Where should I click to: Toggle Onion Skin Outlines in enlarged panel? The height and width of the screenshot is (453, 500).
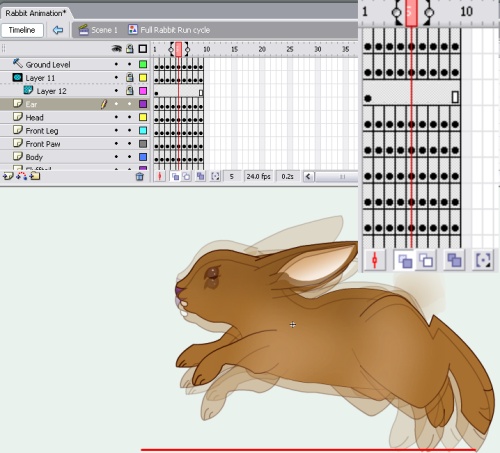(x=426, y=260)
